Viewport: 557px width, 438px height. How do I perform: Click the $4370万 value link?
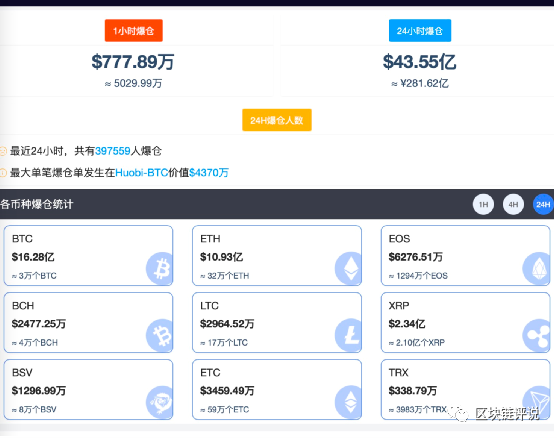click(209, 173)
